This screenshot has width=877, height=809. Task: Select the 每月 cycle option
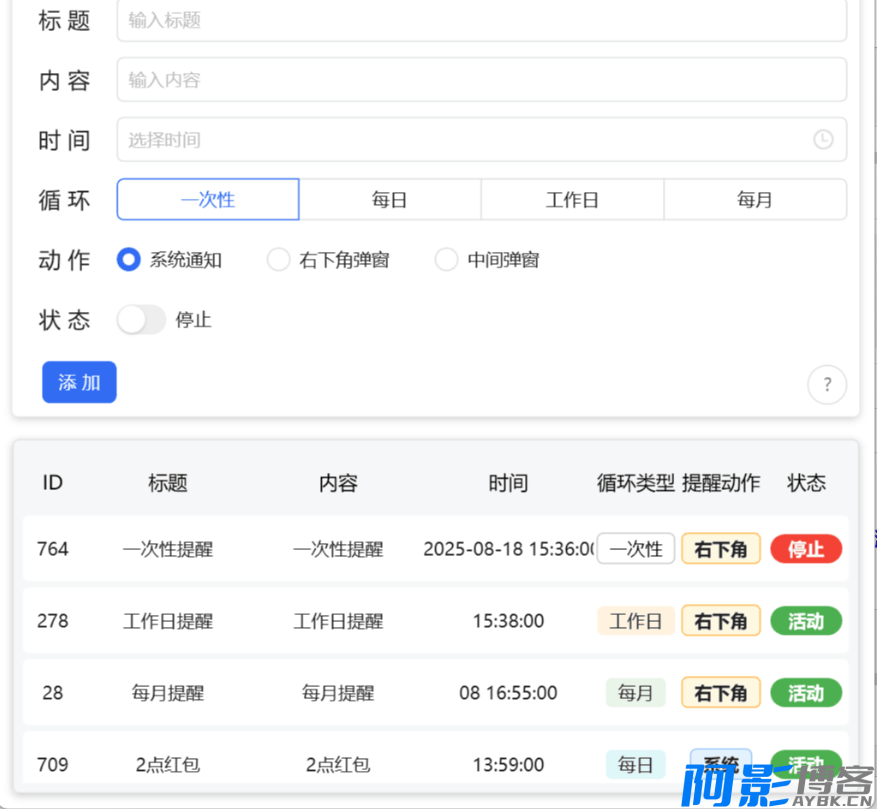[x=755, y=200]
